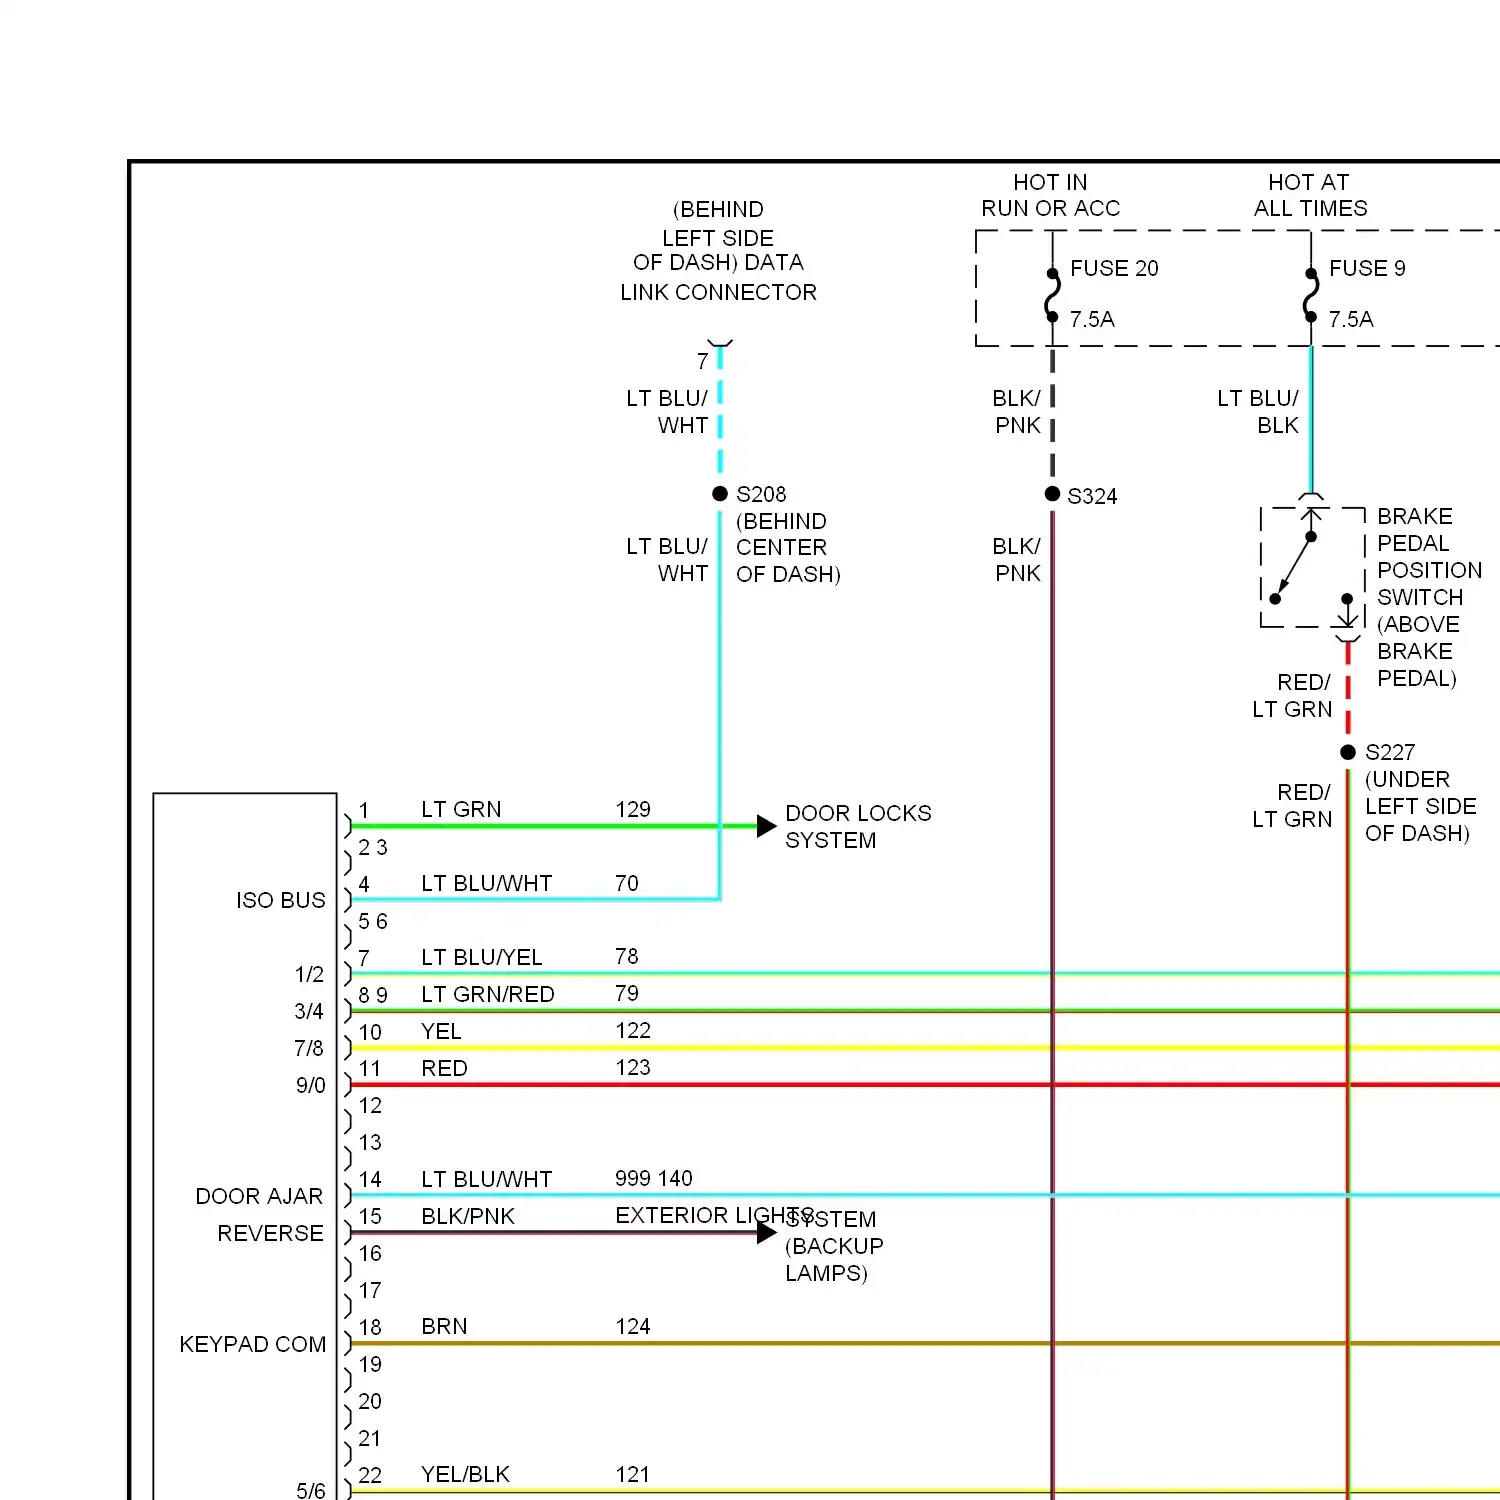The width and height of the screenshot is (1500, 1500).
Task: Click pin number 20 on the connector
Action: [x=370, y=1401]
